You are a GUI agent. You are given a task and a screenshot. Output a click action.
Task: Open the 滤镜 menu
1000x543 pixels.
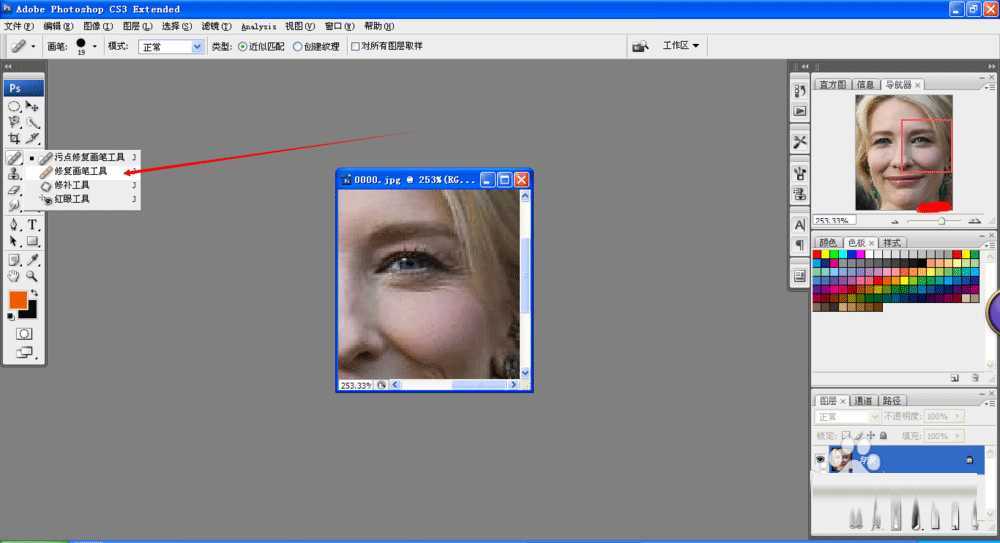click(x=210, y=26)
